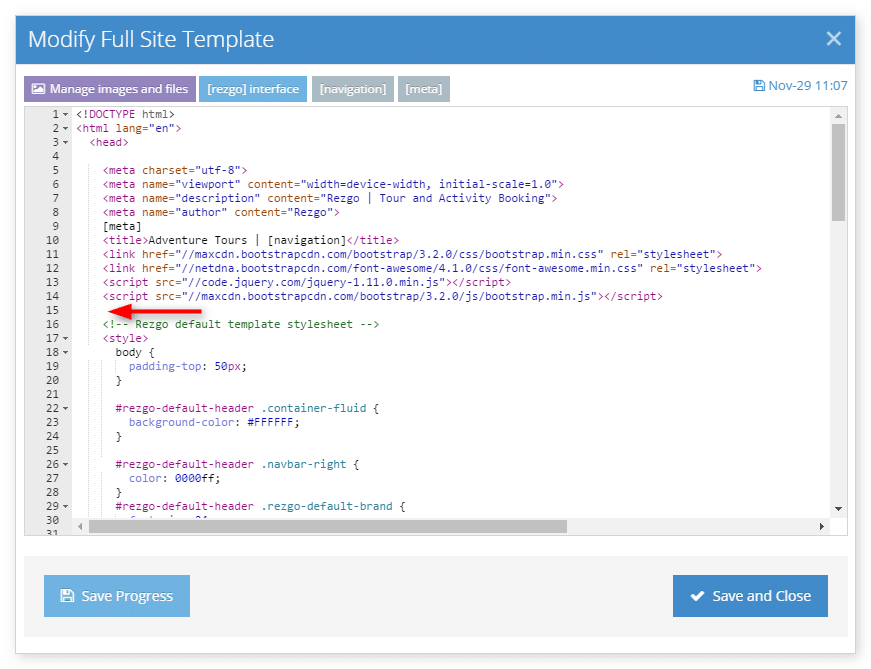The image size is (871, 669).
Task: Insert the [navigation] tag
Action: click(353, 89)
